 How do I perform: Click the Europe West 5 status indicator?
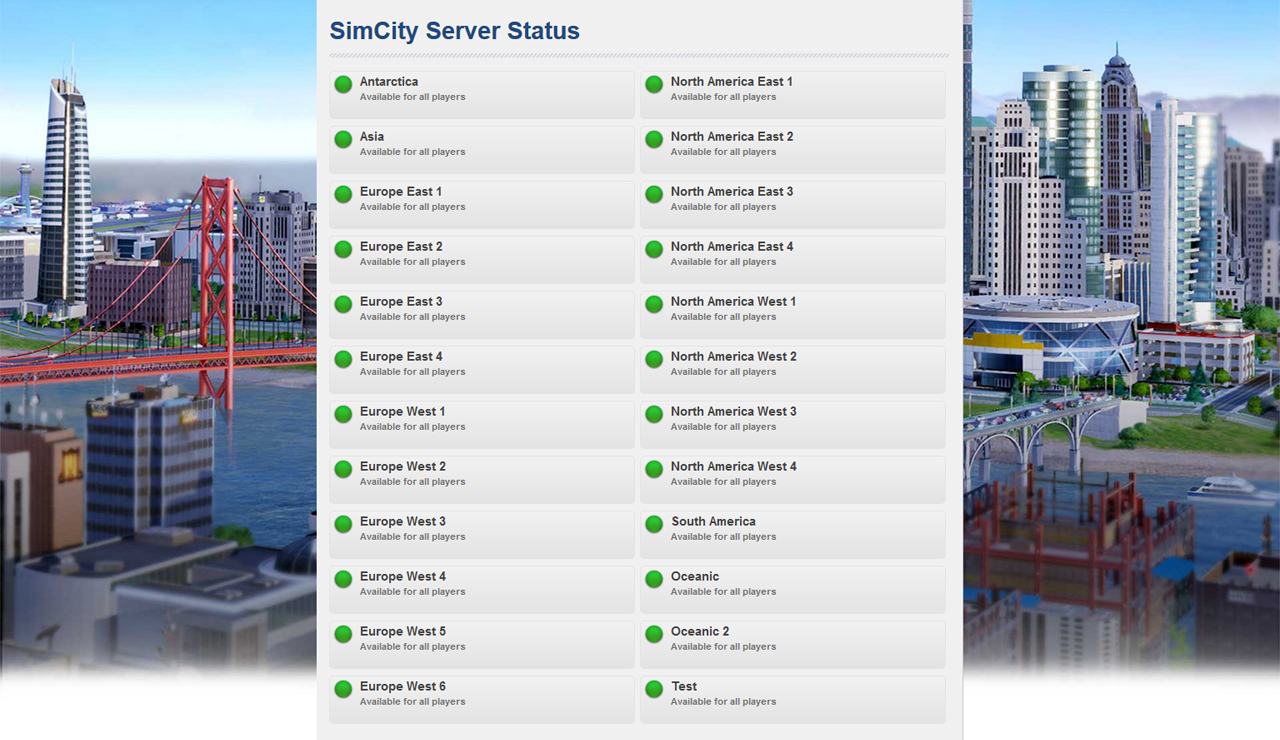343,634
